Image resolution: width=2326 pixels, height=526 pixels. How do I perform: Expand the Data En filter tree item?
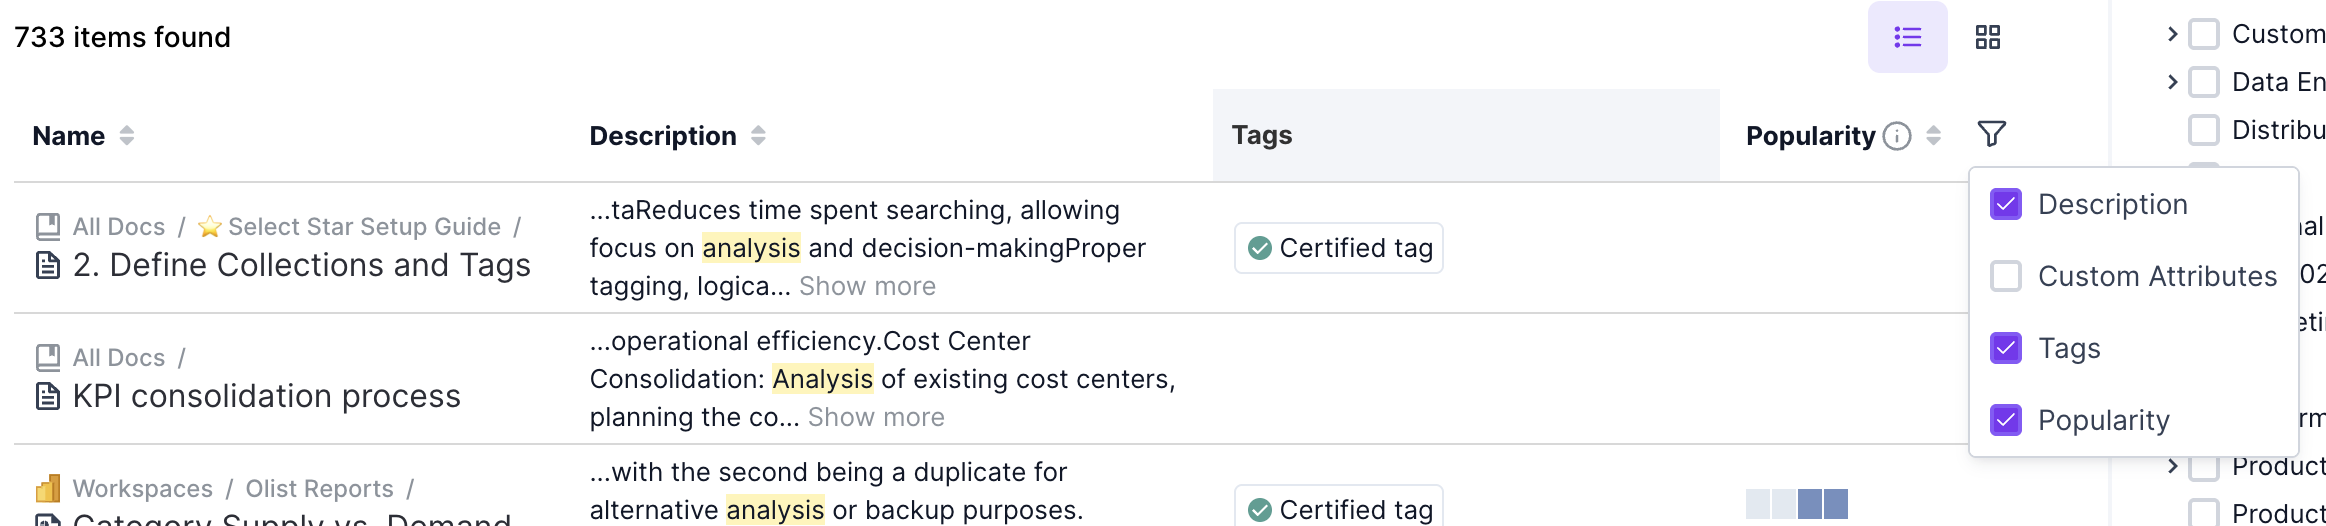click(2172, 82)
